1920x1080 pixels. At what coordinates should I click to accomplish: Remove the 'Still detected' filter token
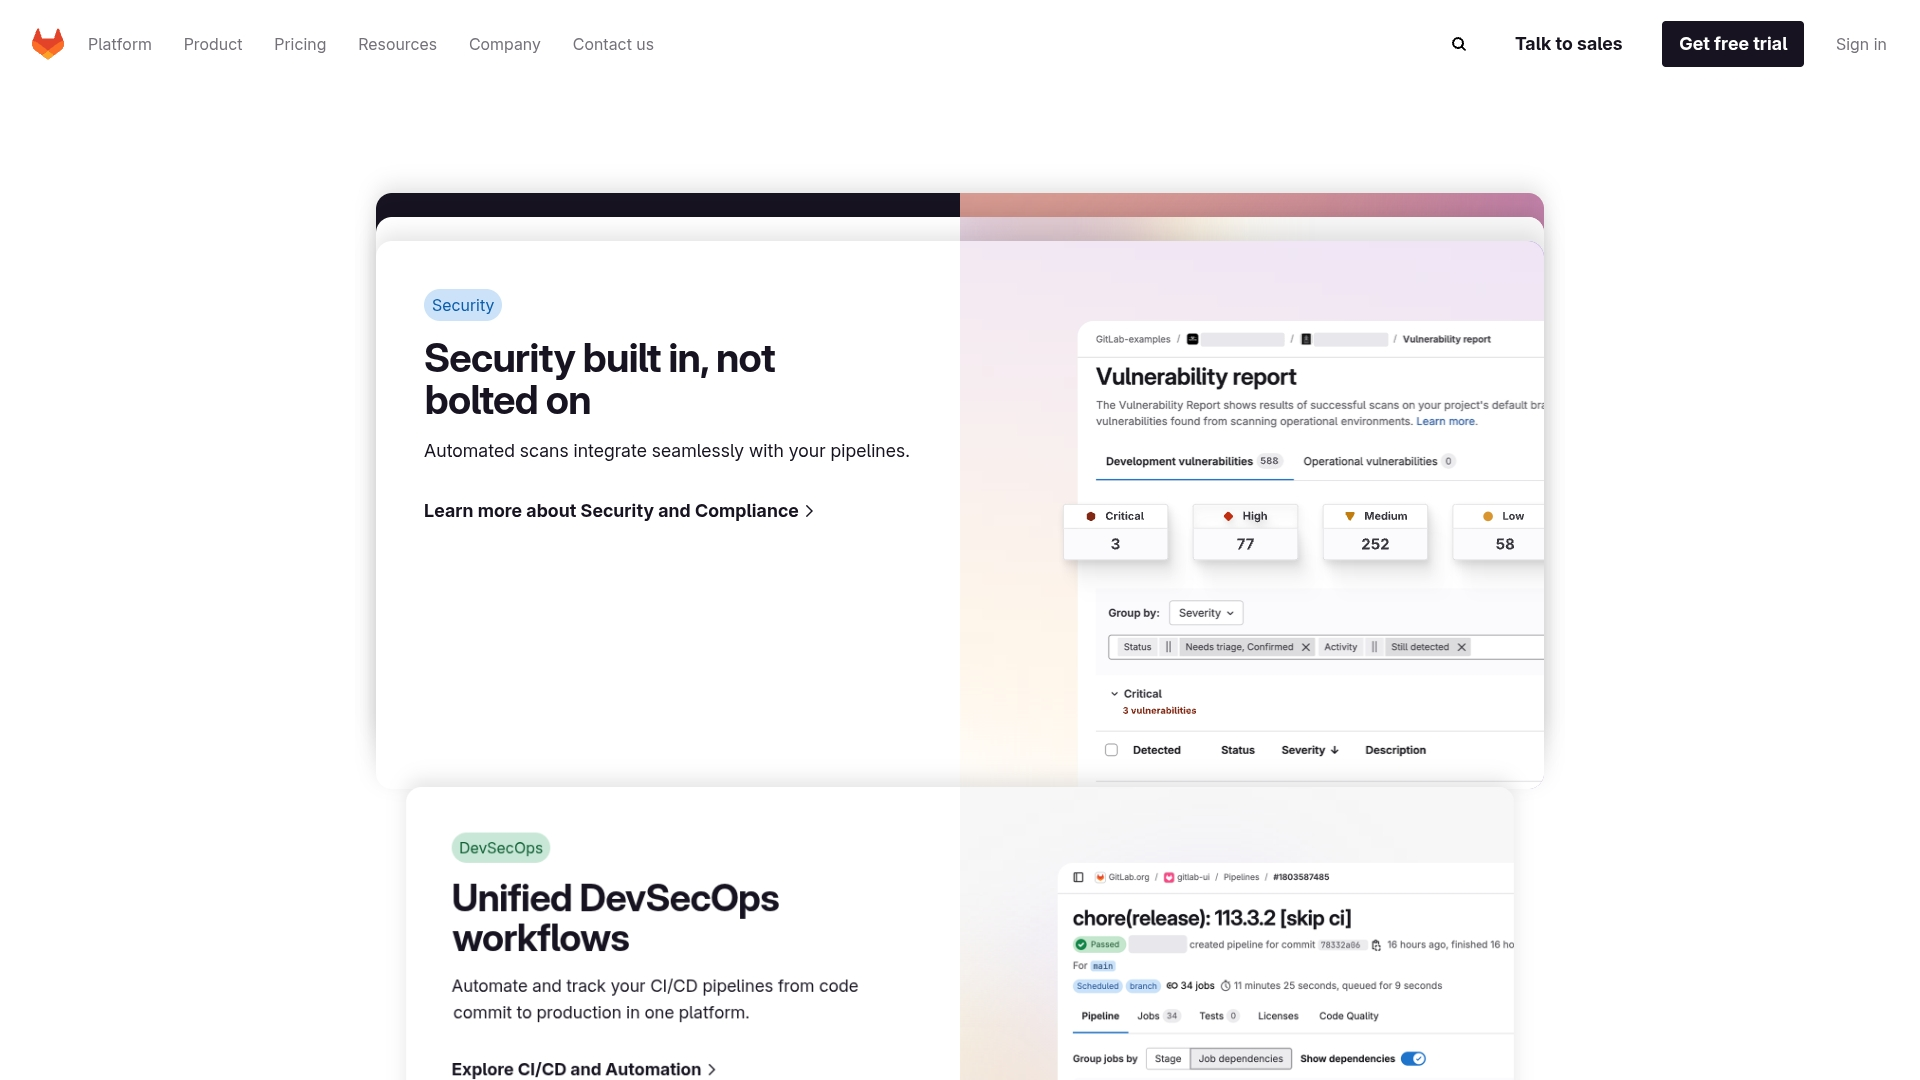click(x=1462, y=647)
